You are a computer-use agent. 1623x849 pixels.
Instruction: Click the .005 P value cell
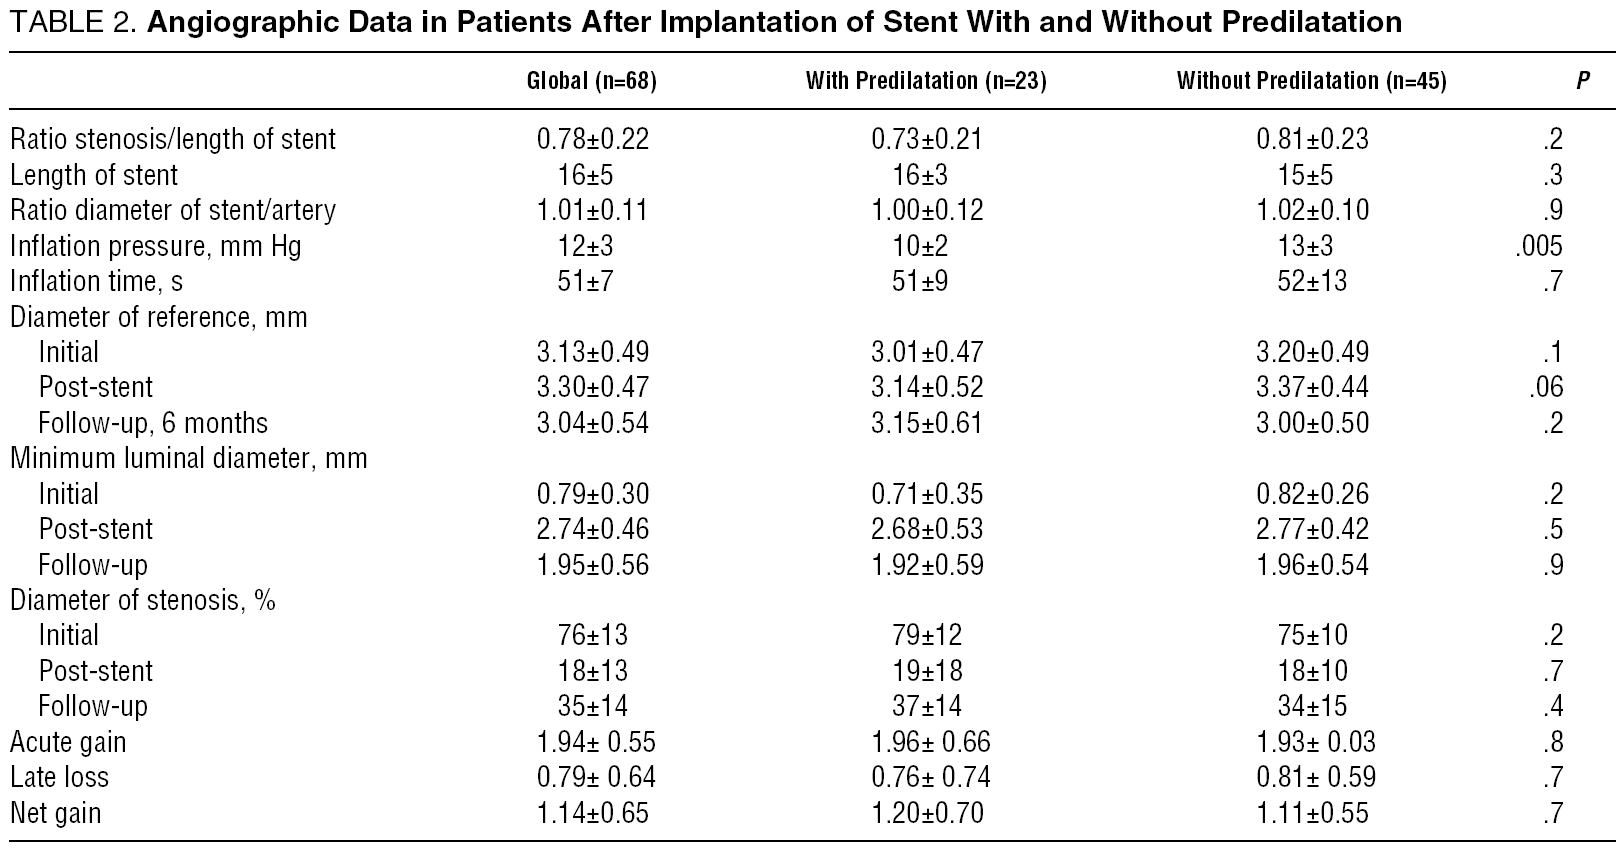[x=1539, y=246]
